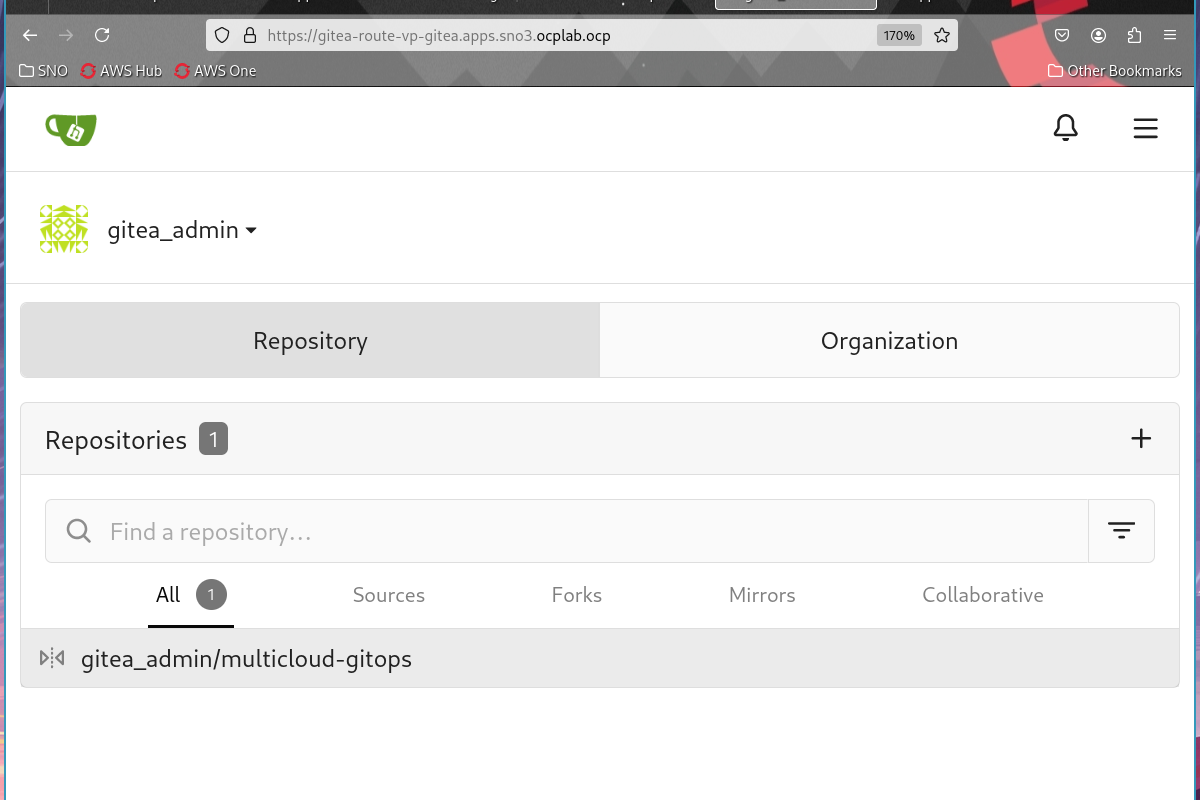Image resolution: width=1200 pixels, height=800 pixels.
Task: Select the Mirrors filter tab
Action: pos(761,595)
